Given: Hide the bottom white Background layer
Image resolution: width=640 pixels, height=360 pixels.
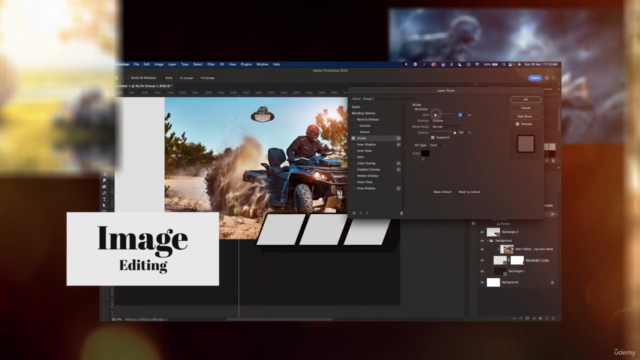Looking at the screenshot, I should click(x=482, y=282).
